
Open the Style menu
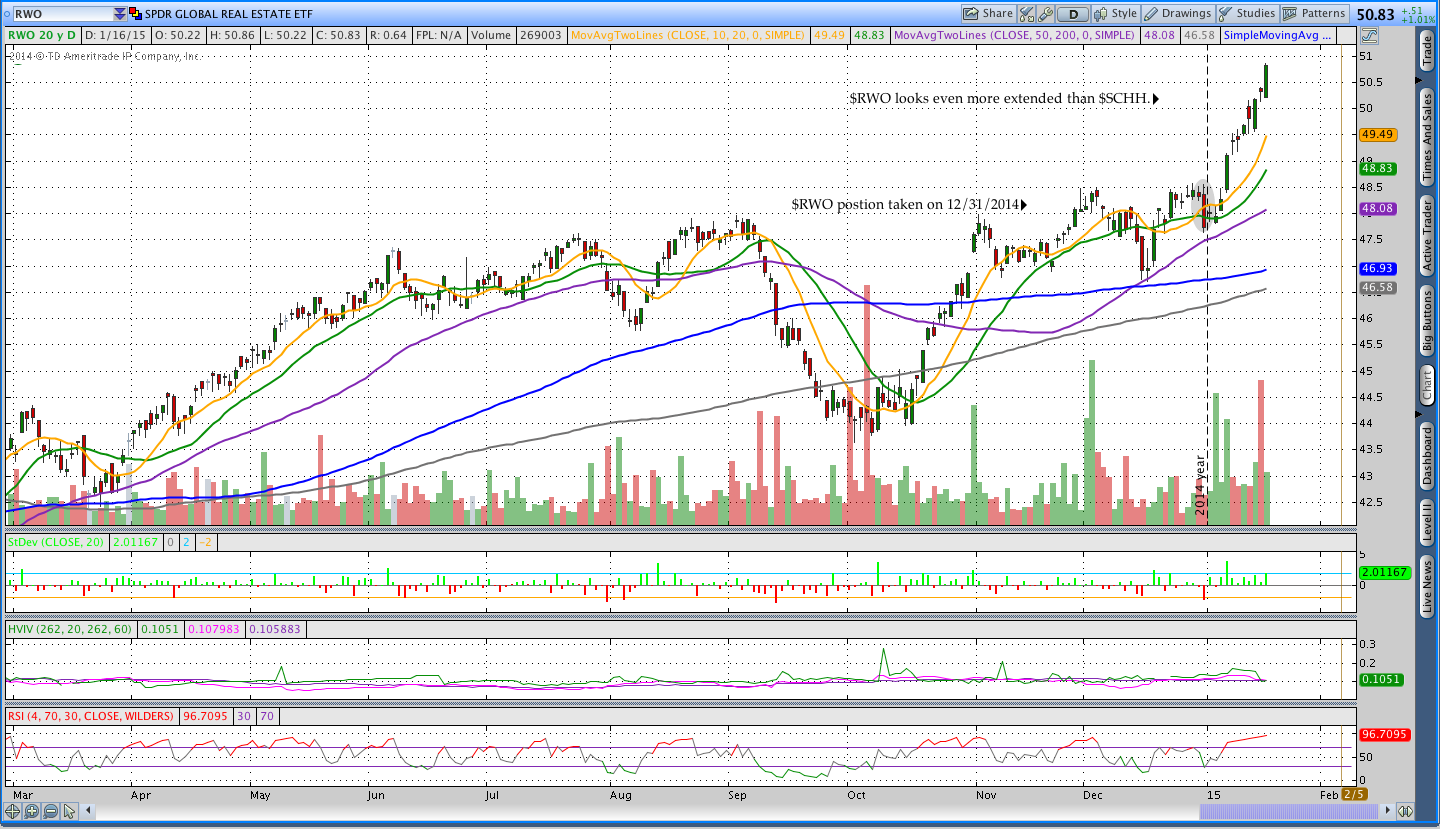[1116, 14]
